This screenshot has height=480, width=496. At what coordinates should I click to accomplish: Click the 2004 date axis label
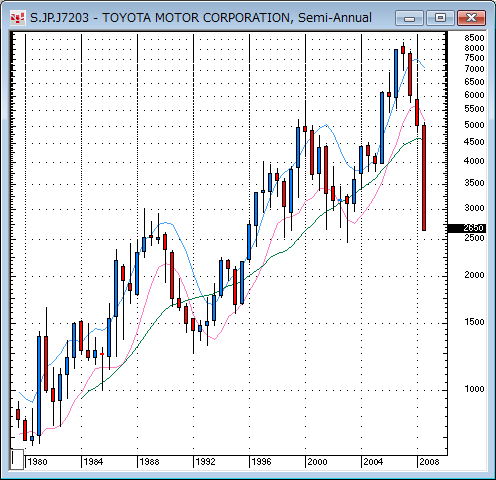[373, 462]
